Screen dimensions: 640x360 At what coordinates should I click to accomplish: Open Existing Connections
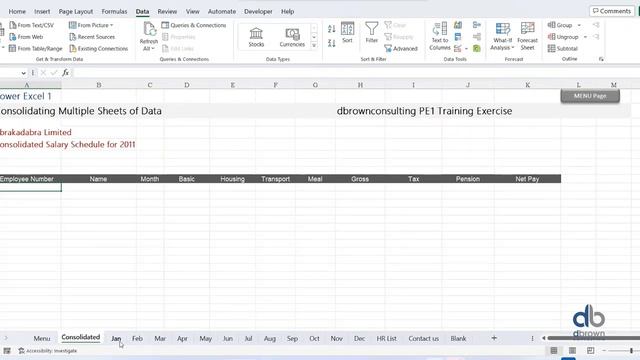pyautogui.click(x=98, y=49)
